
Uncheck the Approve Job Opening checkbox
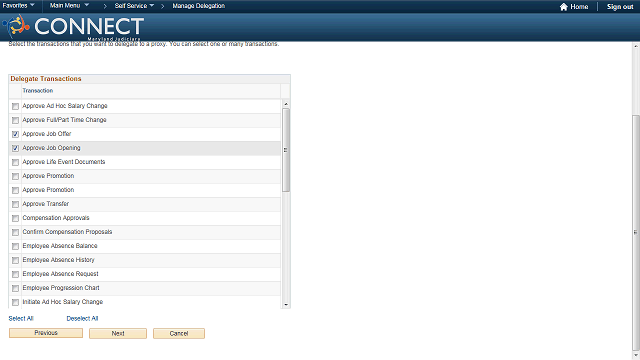[16, 148]
